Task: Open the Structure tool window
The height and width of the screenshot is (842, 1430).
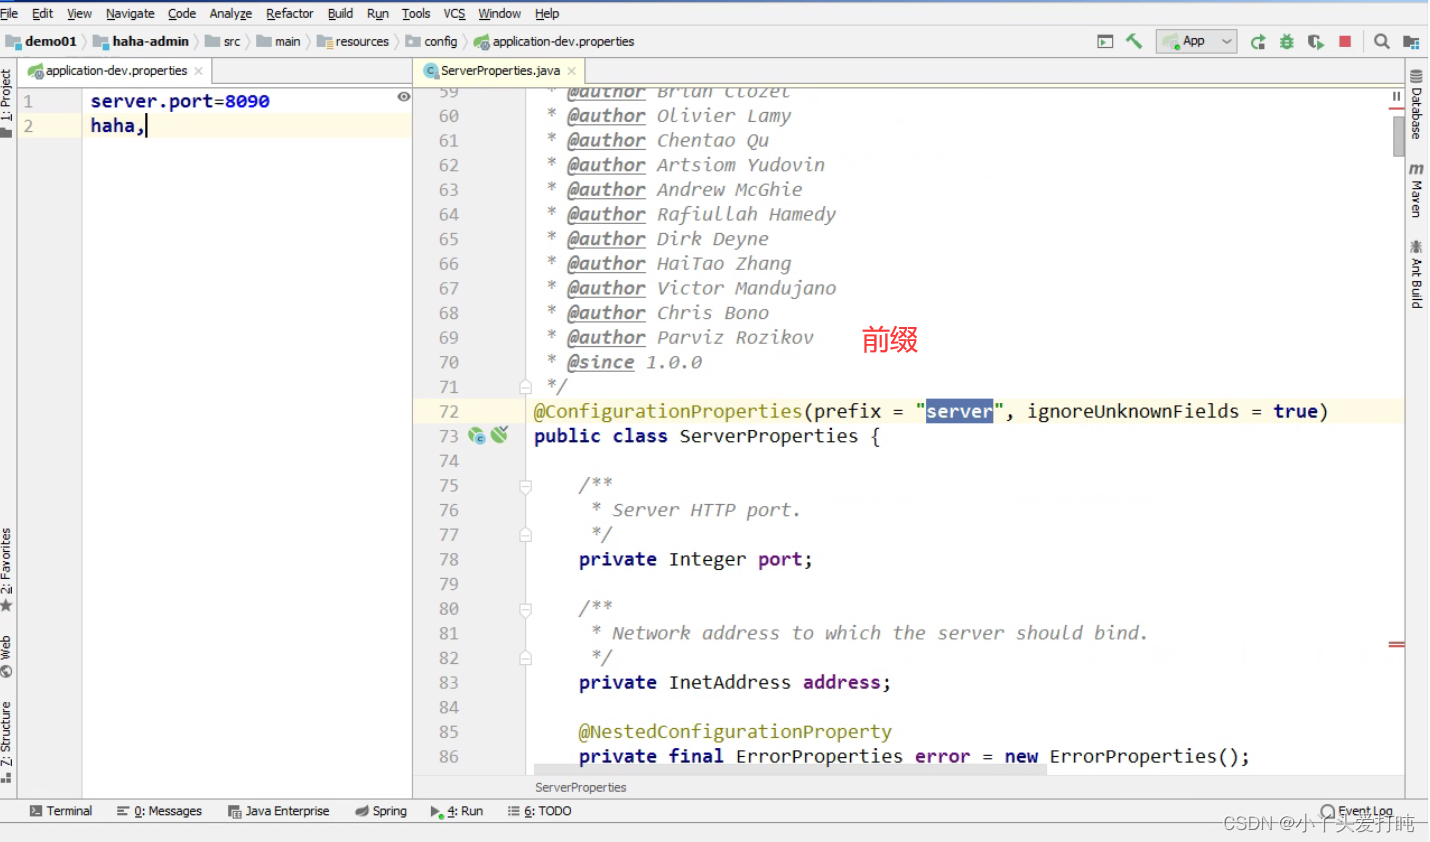Action: (7, 742)
